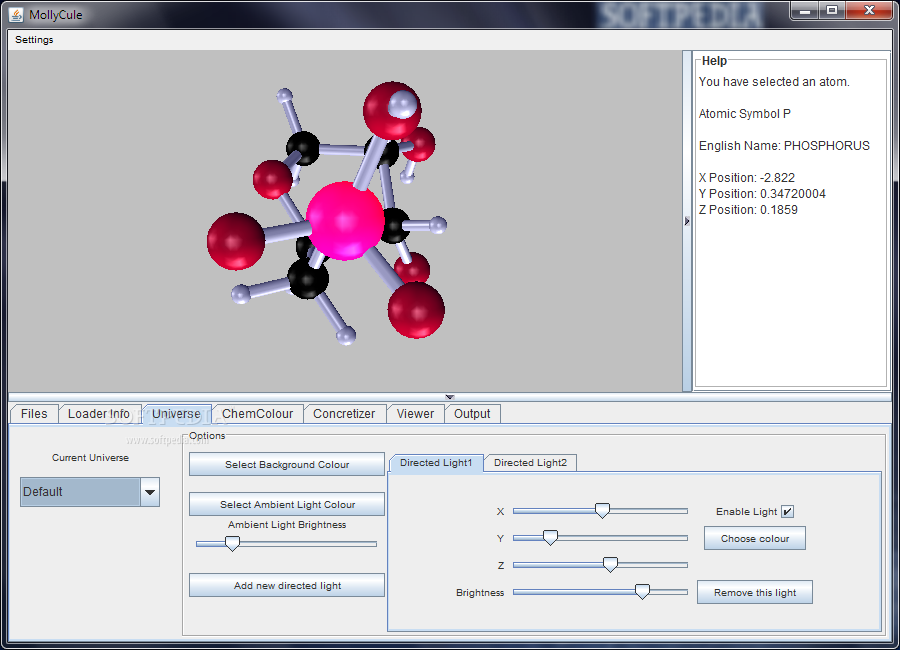The height and width of the screenshot is (650, 900).
Task: Click the MollyCule Java icon in title bar
Action: (16, 14)
